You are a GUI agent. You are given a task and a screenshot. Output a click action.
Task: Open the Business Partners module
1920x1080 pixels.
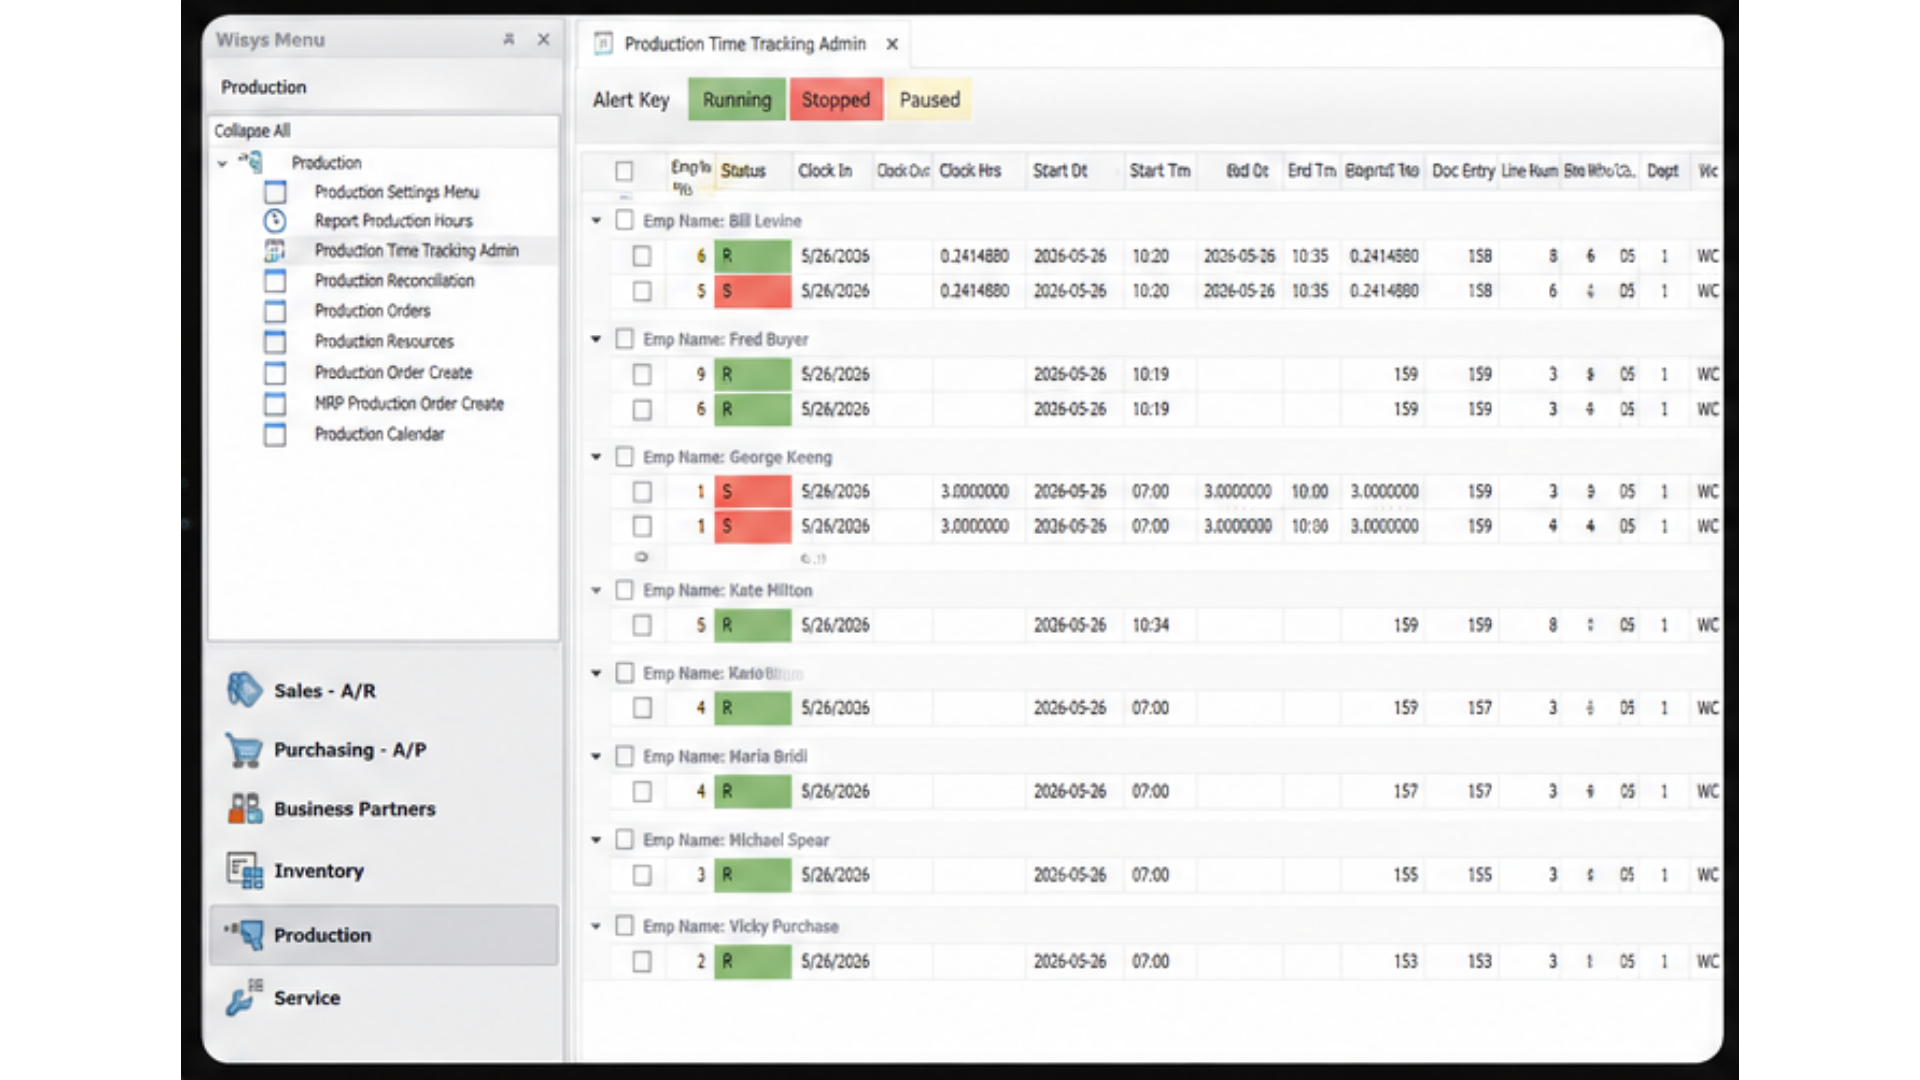[355, 809]
